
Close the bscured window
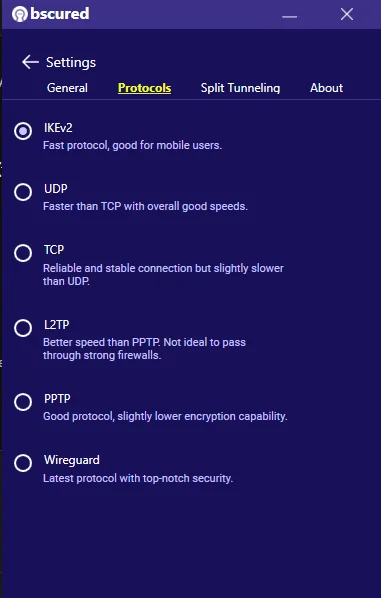click(347, 14)
